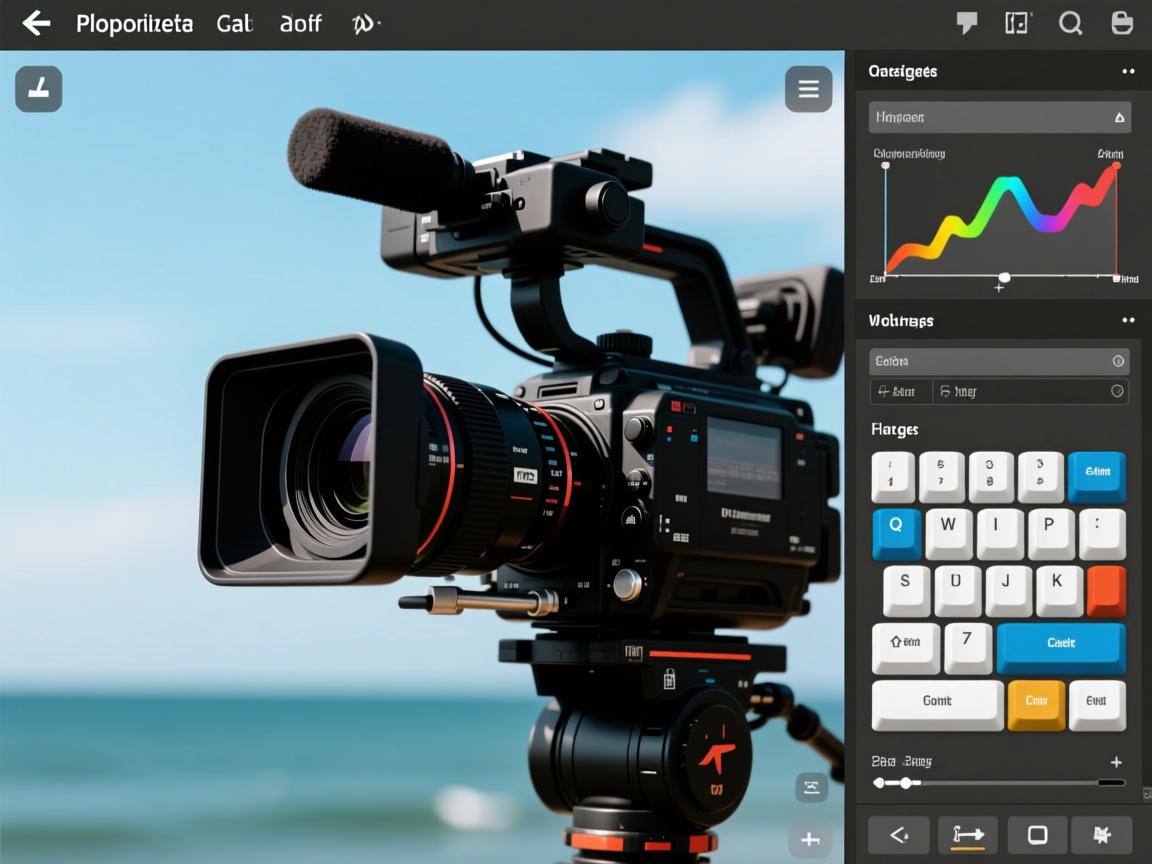
Task: Click the plus button at canvas bottom-right
Action: click(810, 839)
